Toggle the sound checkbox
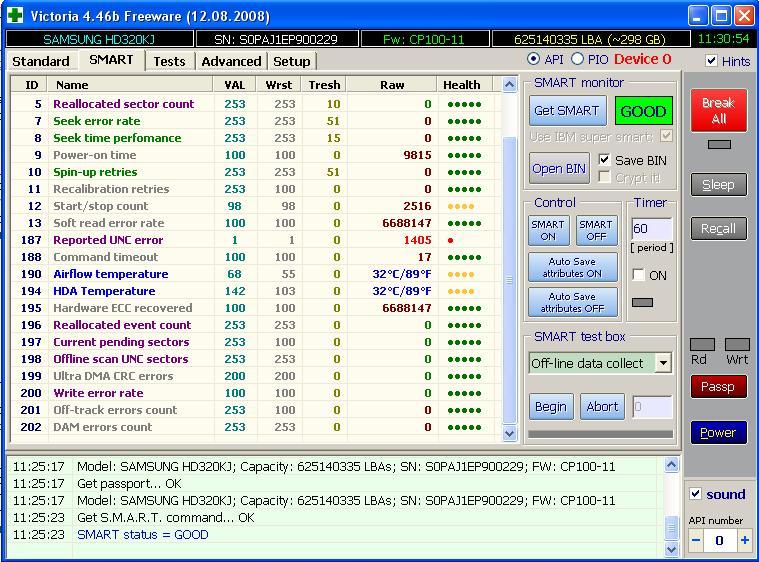This screenshot has height=562, width=759. [696, 494]
